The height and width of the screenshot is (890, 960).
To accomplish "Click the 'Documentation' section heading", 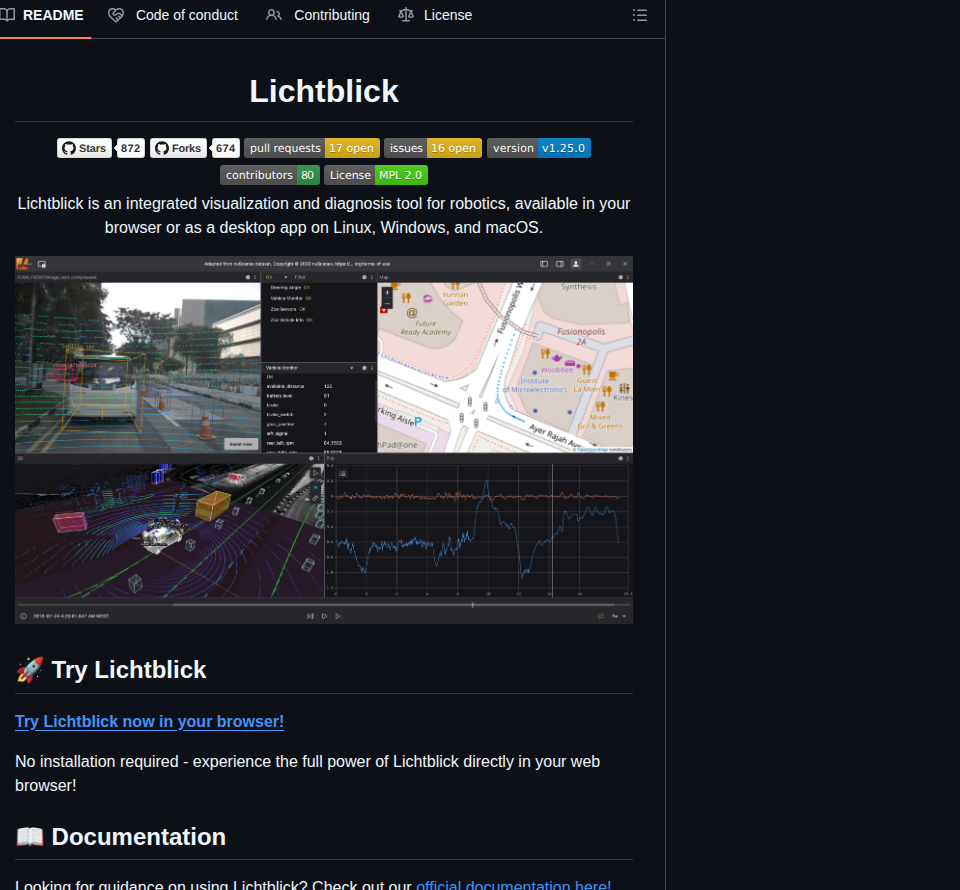I will pos(121,837).
